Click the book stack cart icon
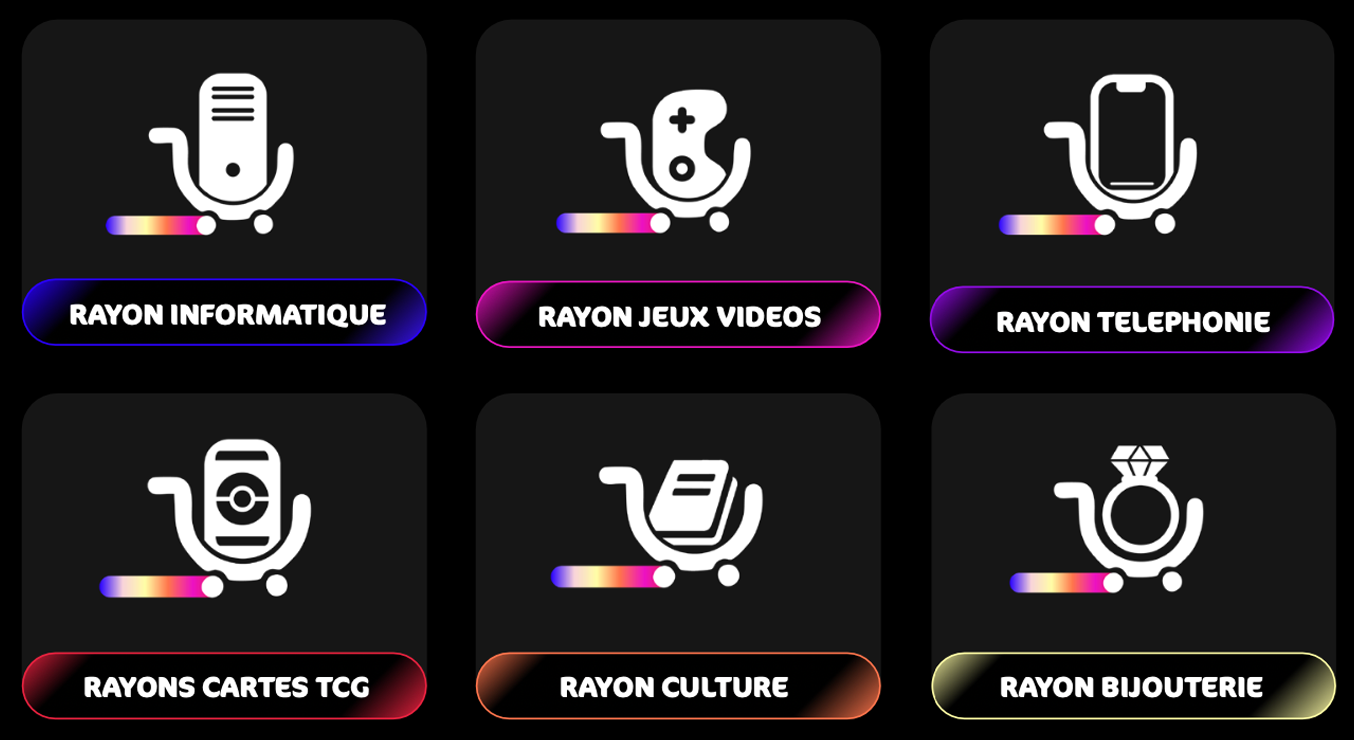This screenshot has height=740, width=1354. (x=681, y=523)
